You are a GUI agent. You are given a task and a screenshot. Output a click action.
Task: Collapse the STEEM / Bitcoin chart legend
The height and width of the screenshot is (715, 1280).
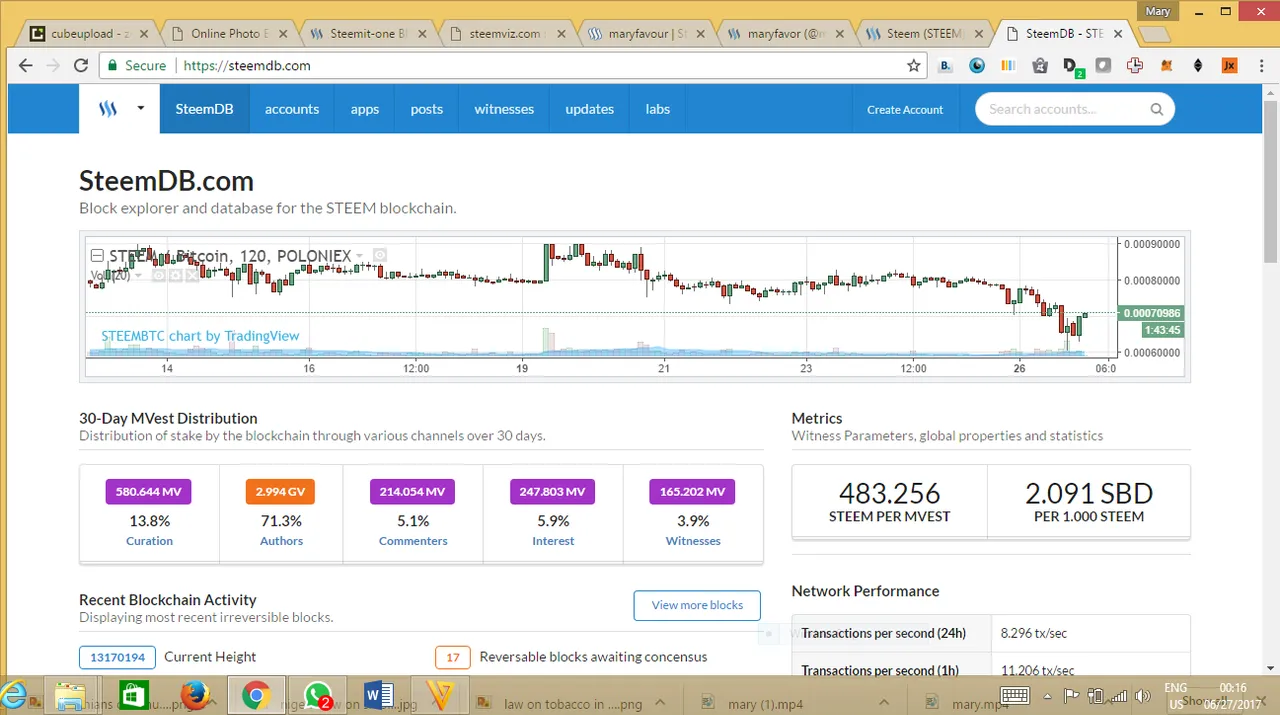tap(98, 256)
